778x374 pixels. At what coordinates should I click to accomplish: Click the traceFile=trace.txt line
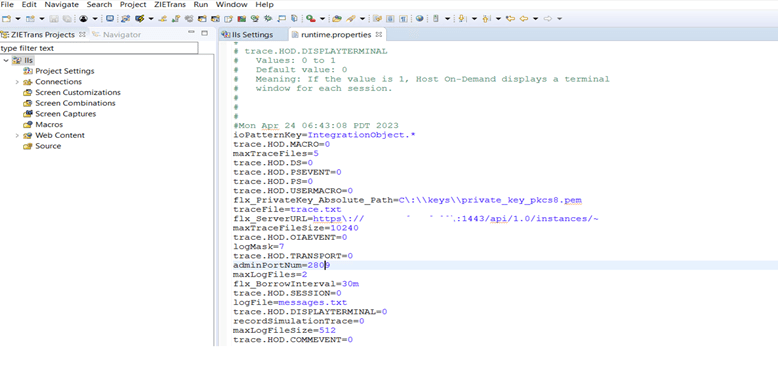point(287,209)
